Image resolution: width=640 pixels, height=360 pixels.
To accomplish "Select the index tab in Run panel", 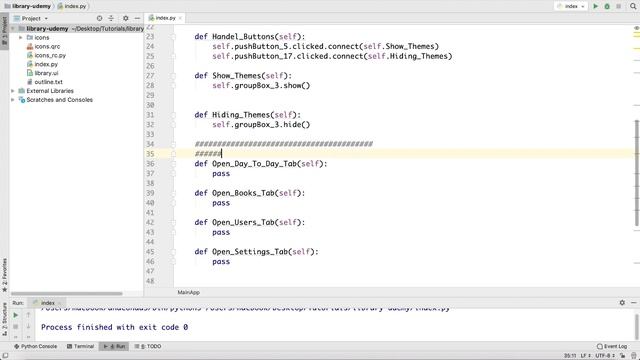I will point(48,303).
